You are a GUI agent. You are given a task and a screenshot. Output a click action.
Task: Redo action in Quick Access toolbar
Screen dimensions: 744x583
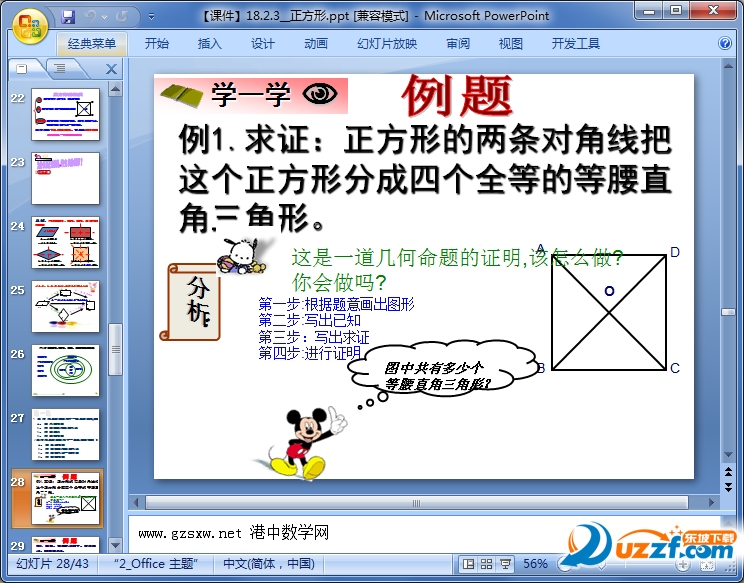(x=121, y=17)
